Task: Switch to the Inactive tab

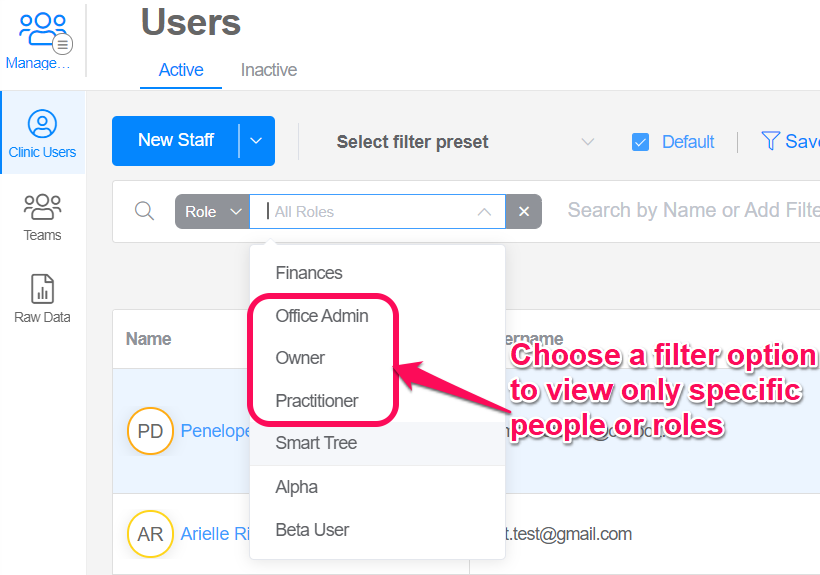Action: tap(269, 70)
